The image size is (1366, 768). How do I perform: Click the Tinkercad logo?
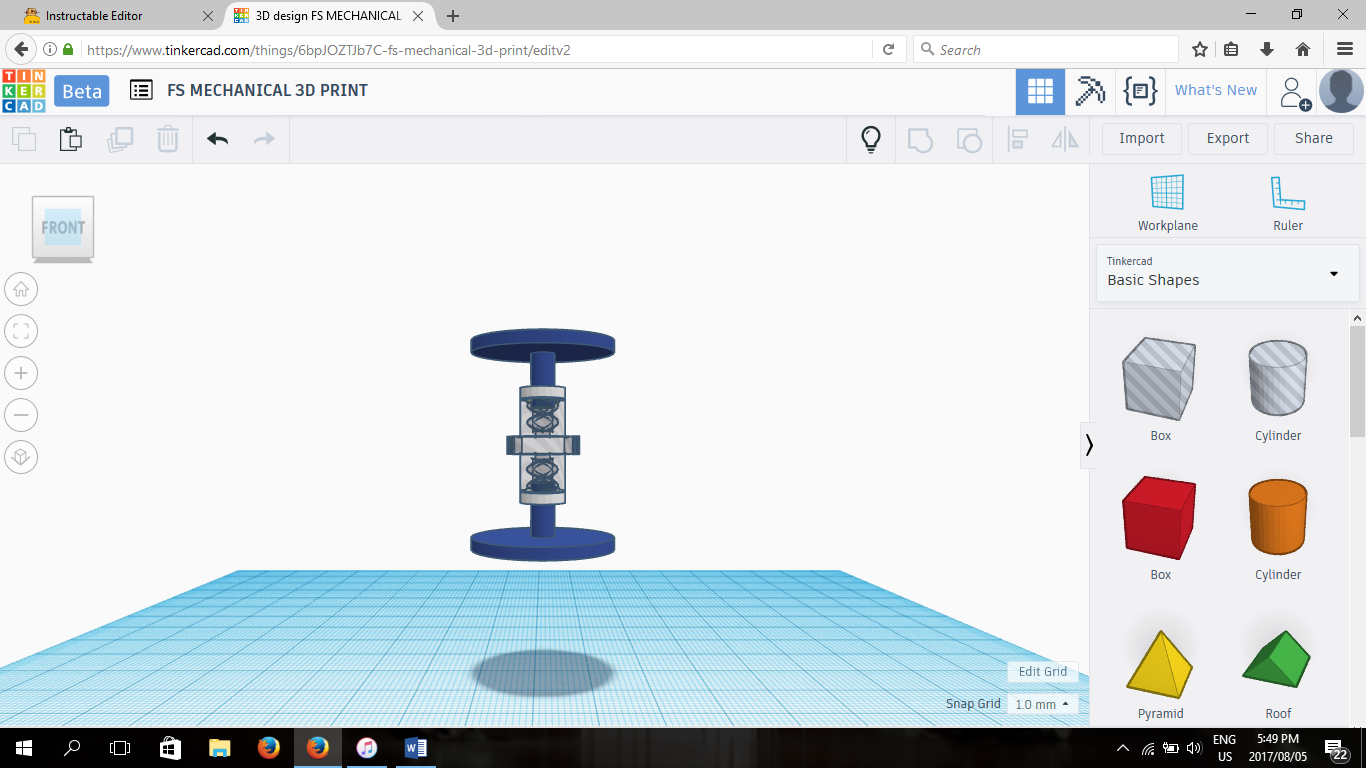[x=23, y=91]
